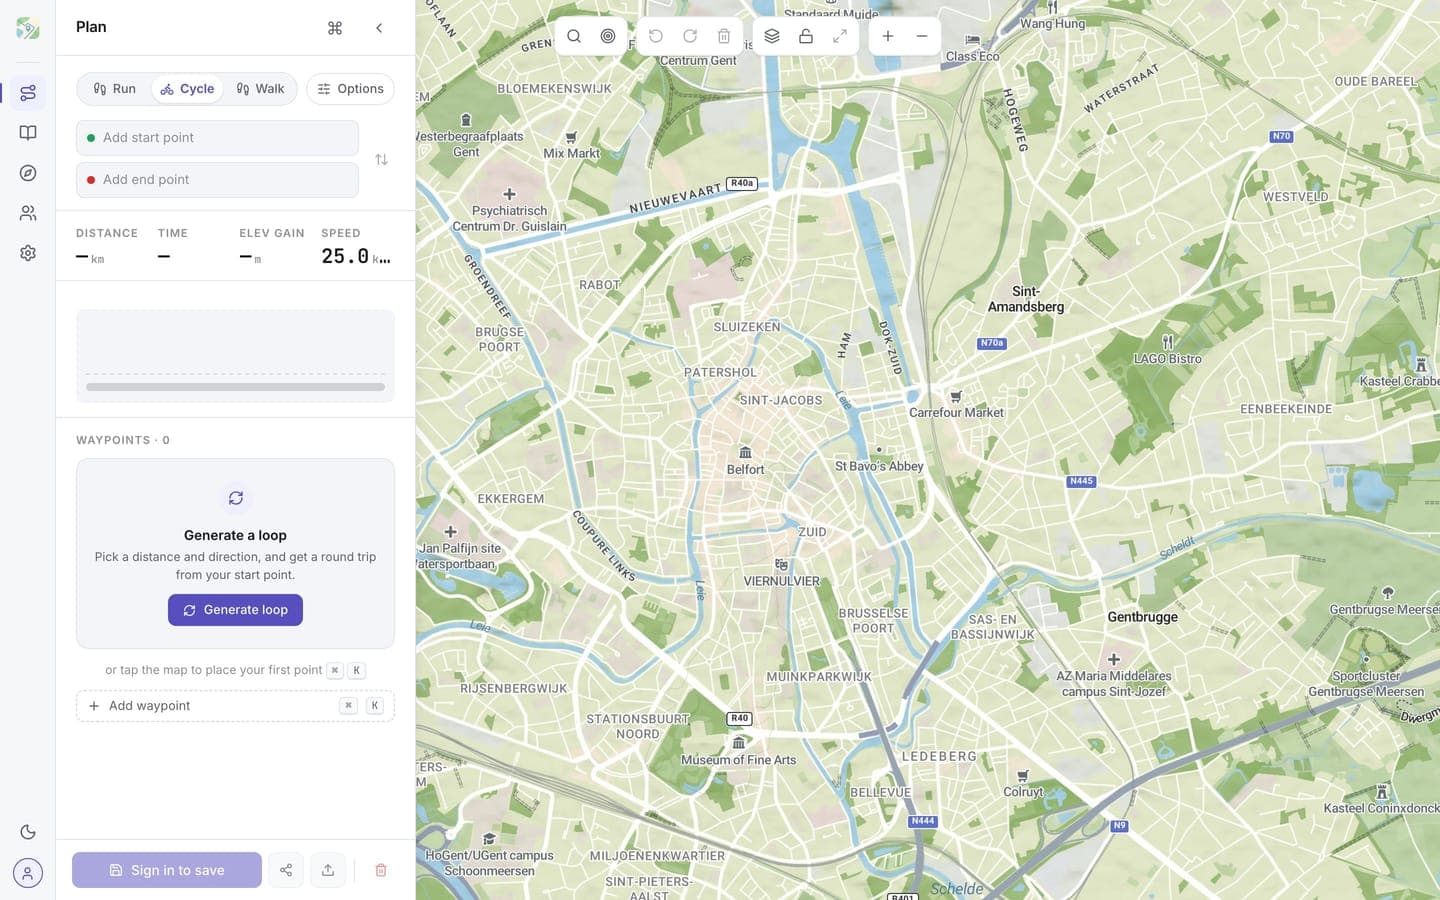Click the Museum of Fine Arts marker
This screenshot has height=900, width=1440.
[739, 752]
